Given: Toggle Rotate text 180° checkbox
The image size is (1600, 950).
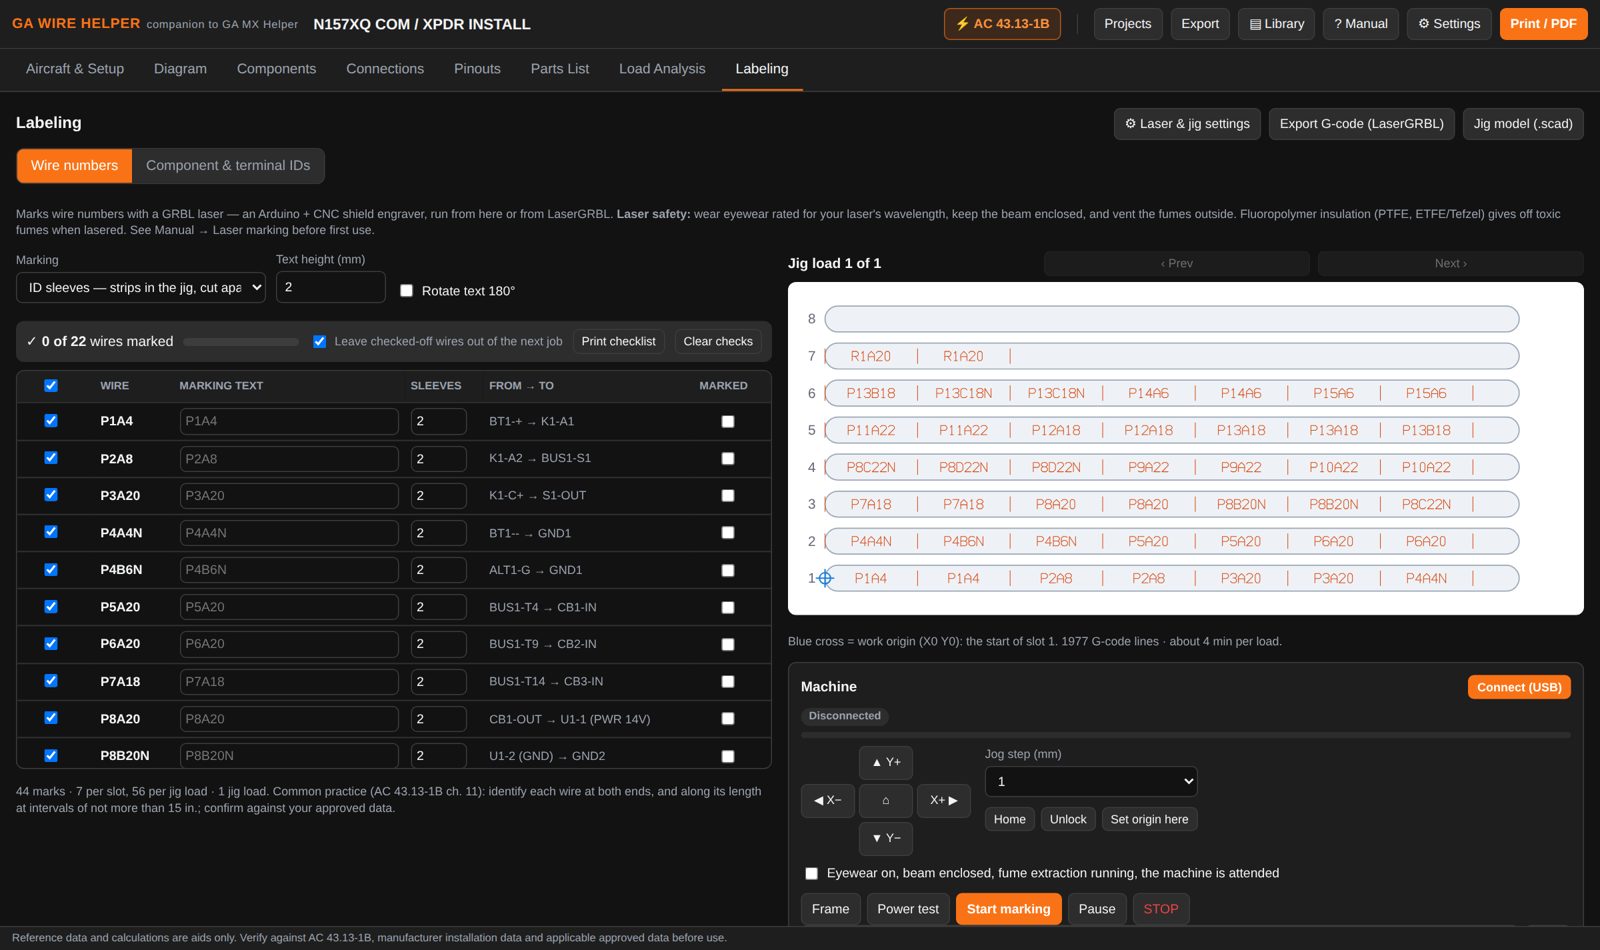Looking at the screenshot, I should 406,291.
